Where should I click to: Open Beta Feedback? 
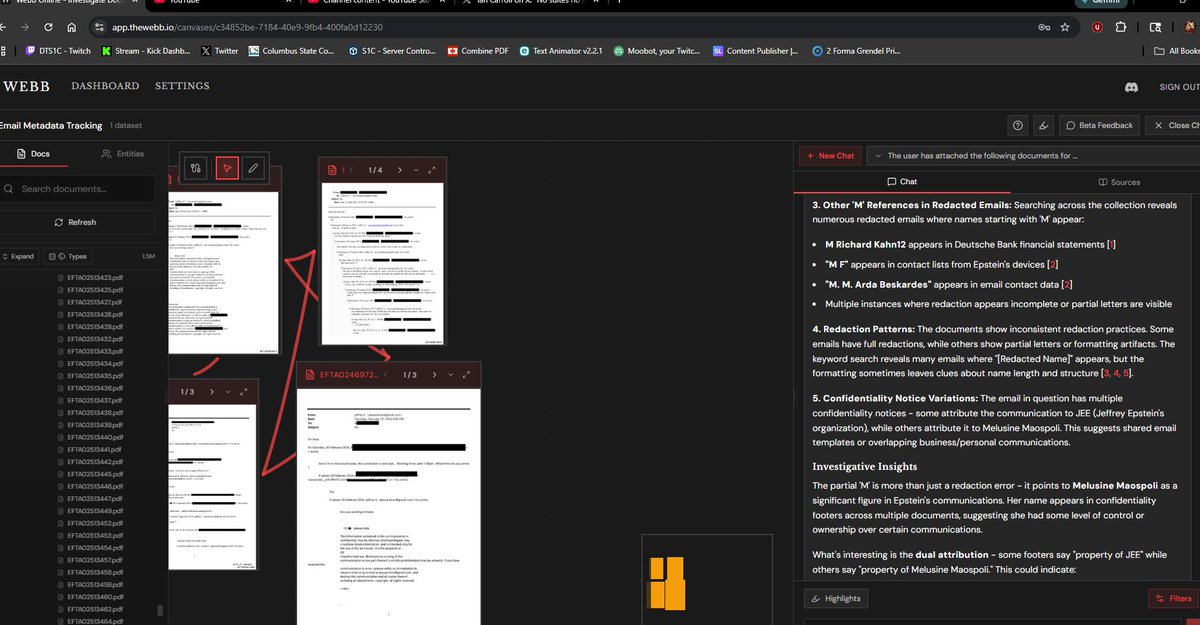[x=1099, y=125]
